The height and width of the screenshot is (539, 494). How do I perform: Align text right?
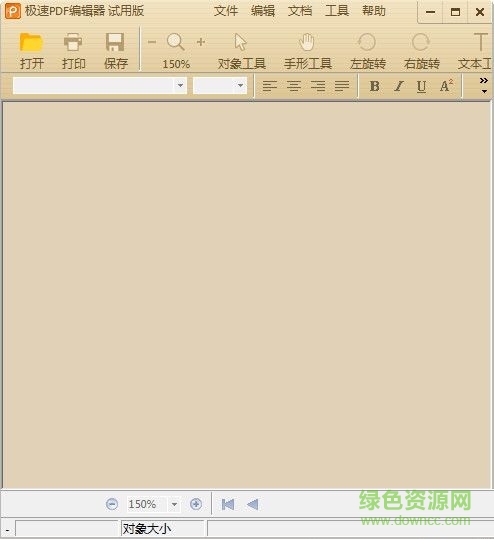tap(318, 86)
